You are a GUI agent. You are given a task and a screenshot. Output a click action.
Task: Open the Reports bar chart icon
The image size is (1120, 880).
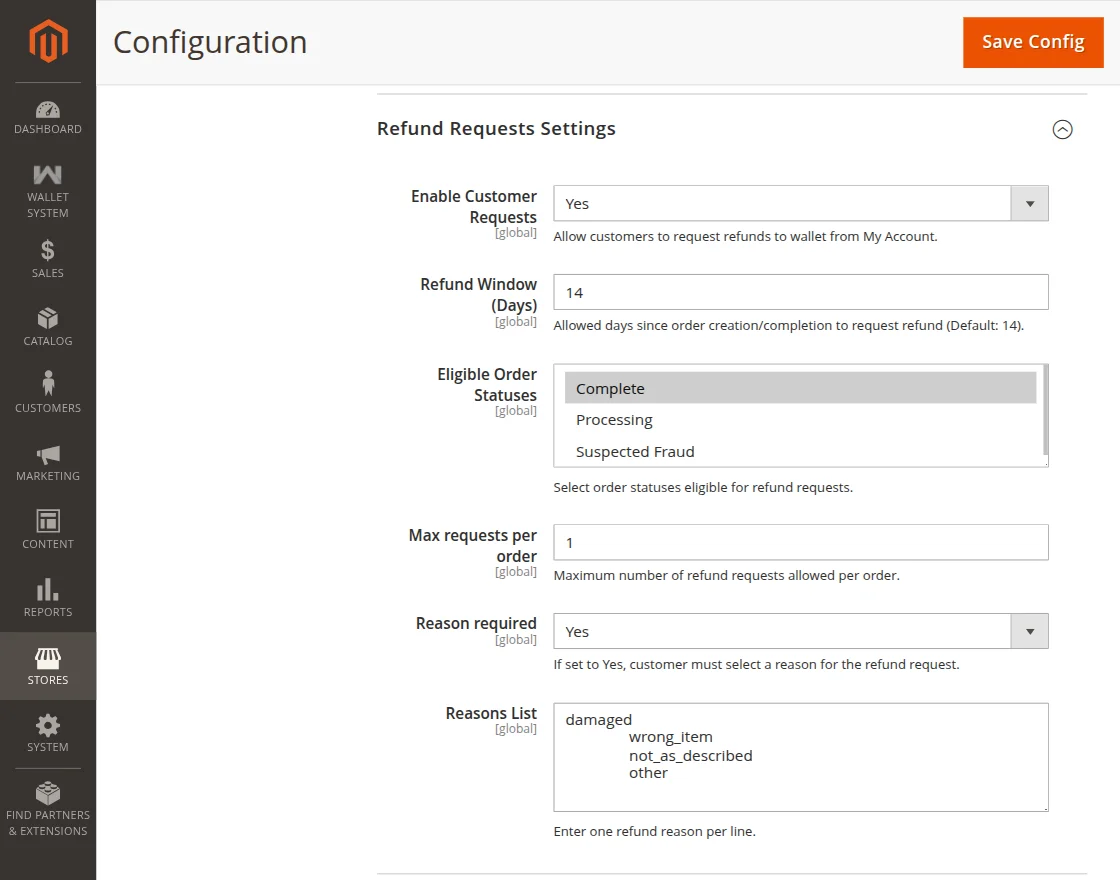(48, 590)
